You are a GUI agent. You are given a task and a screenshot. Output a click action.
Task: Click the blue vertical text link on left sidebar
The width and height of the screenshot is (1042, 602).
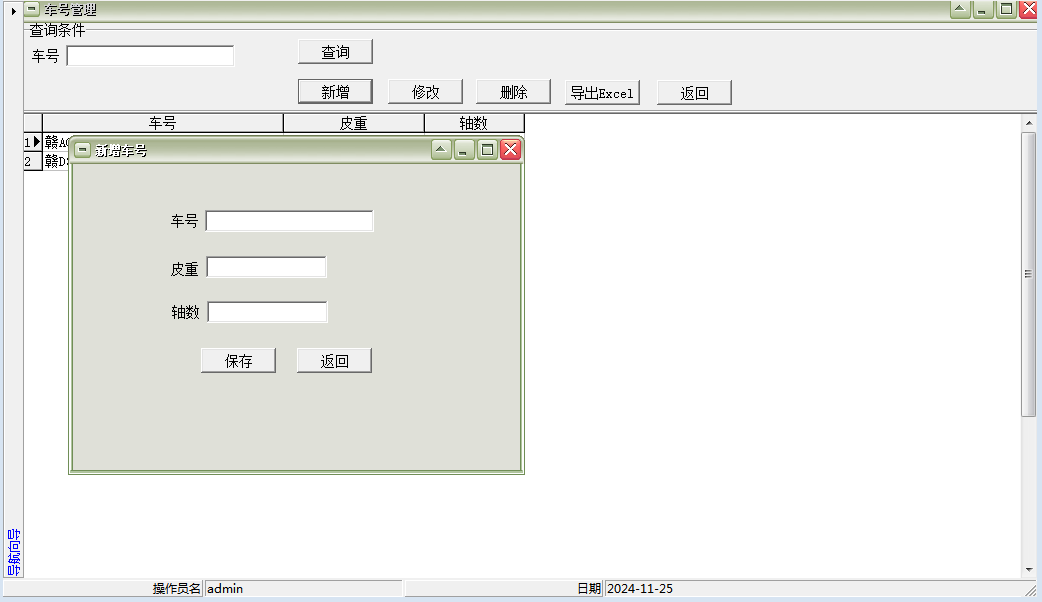coord(13,550)
